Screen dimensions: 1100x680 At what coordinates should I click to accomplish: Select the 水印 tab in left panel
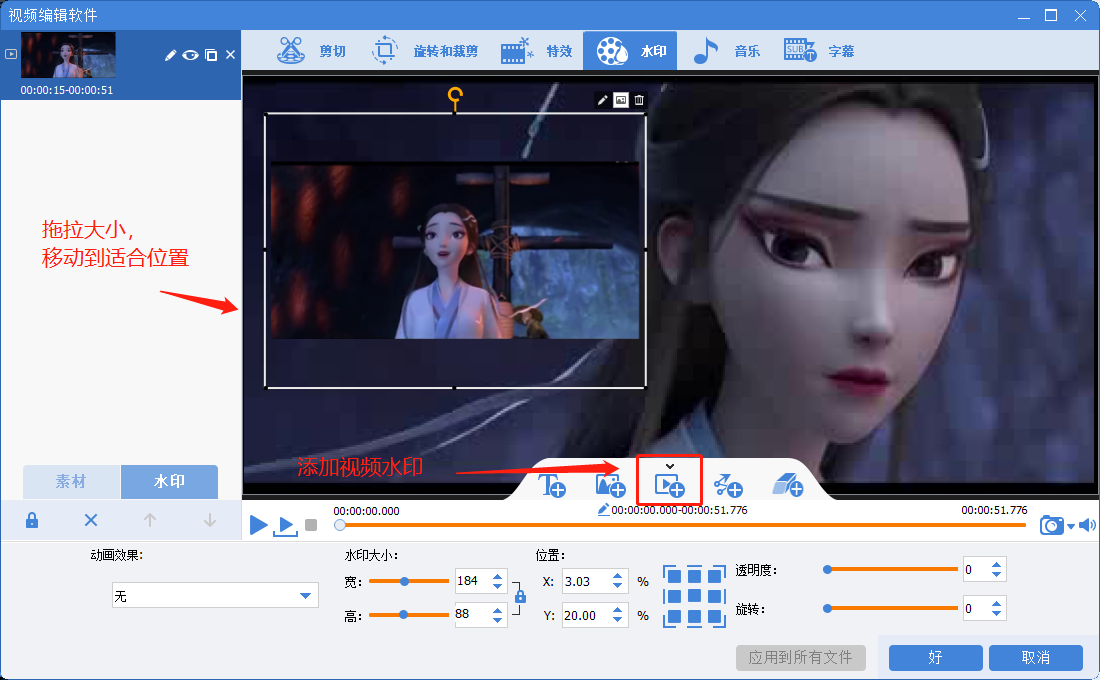click(169, 481)
